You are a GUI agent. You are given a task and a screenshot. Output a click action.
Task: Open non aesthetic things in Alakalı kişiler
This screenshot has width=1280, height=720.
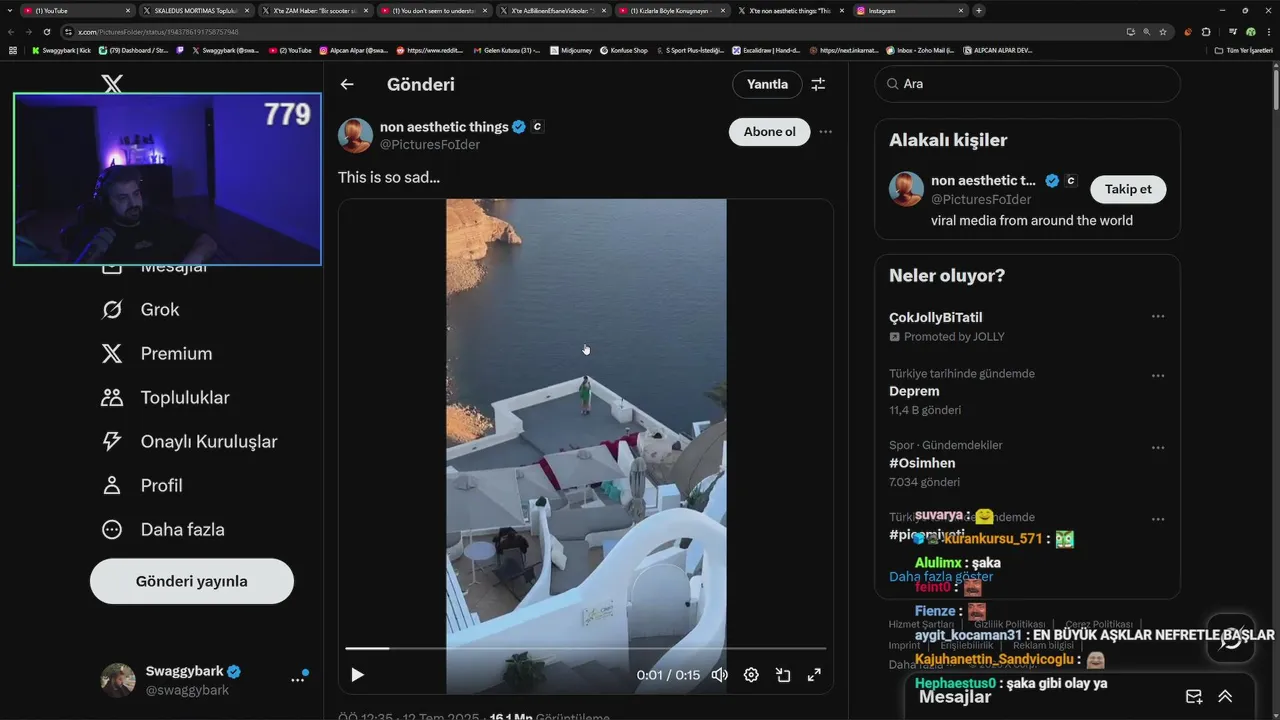point(983,181)
